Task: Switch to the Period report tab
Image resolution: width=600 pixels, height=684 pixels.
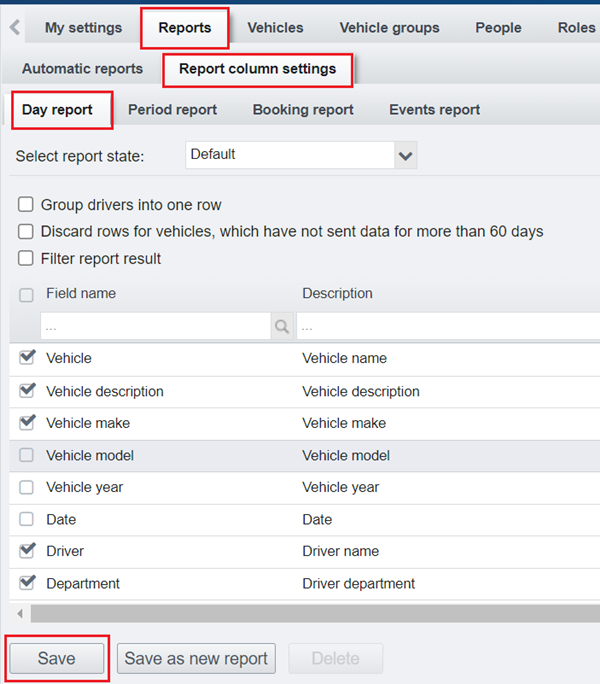Action: pos(172,110)
